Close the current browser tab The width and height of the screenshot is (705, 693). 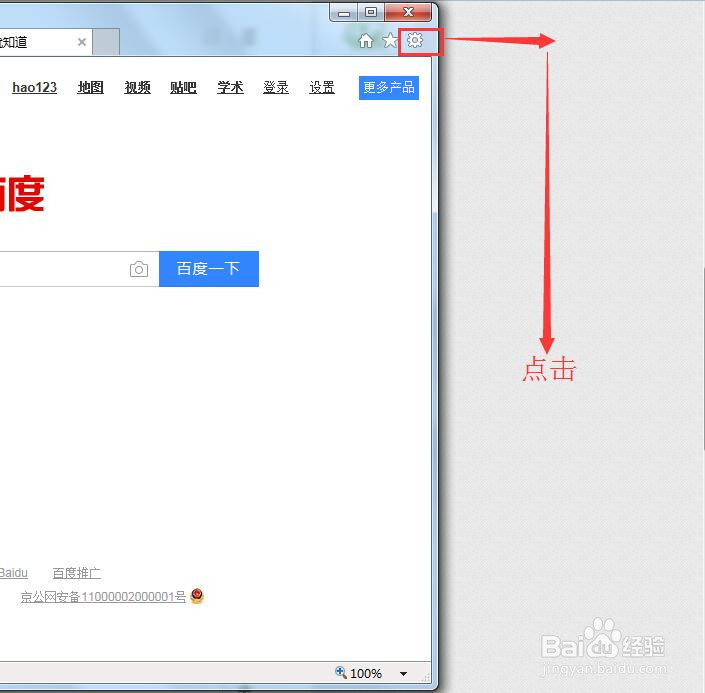(x=82, y=42)
